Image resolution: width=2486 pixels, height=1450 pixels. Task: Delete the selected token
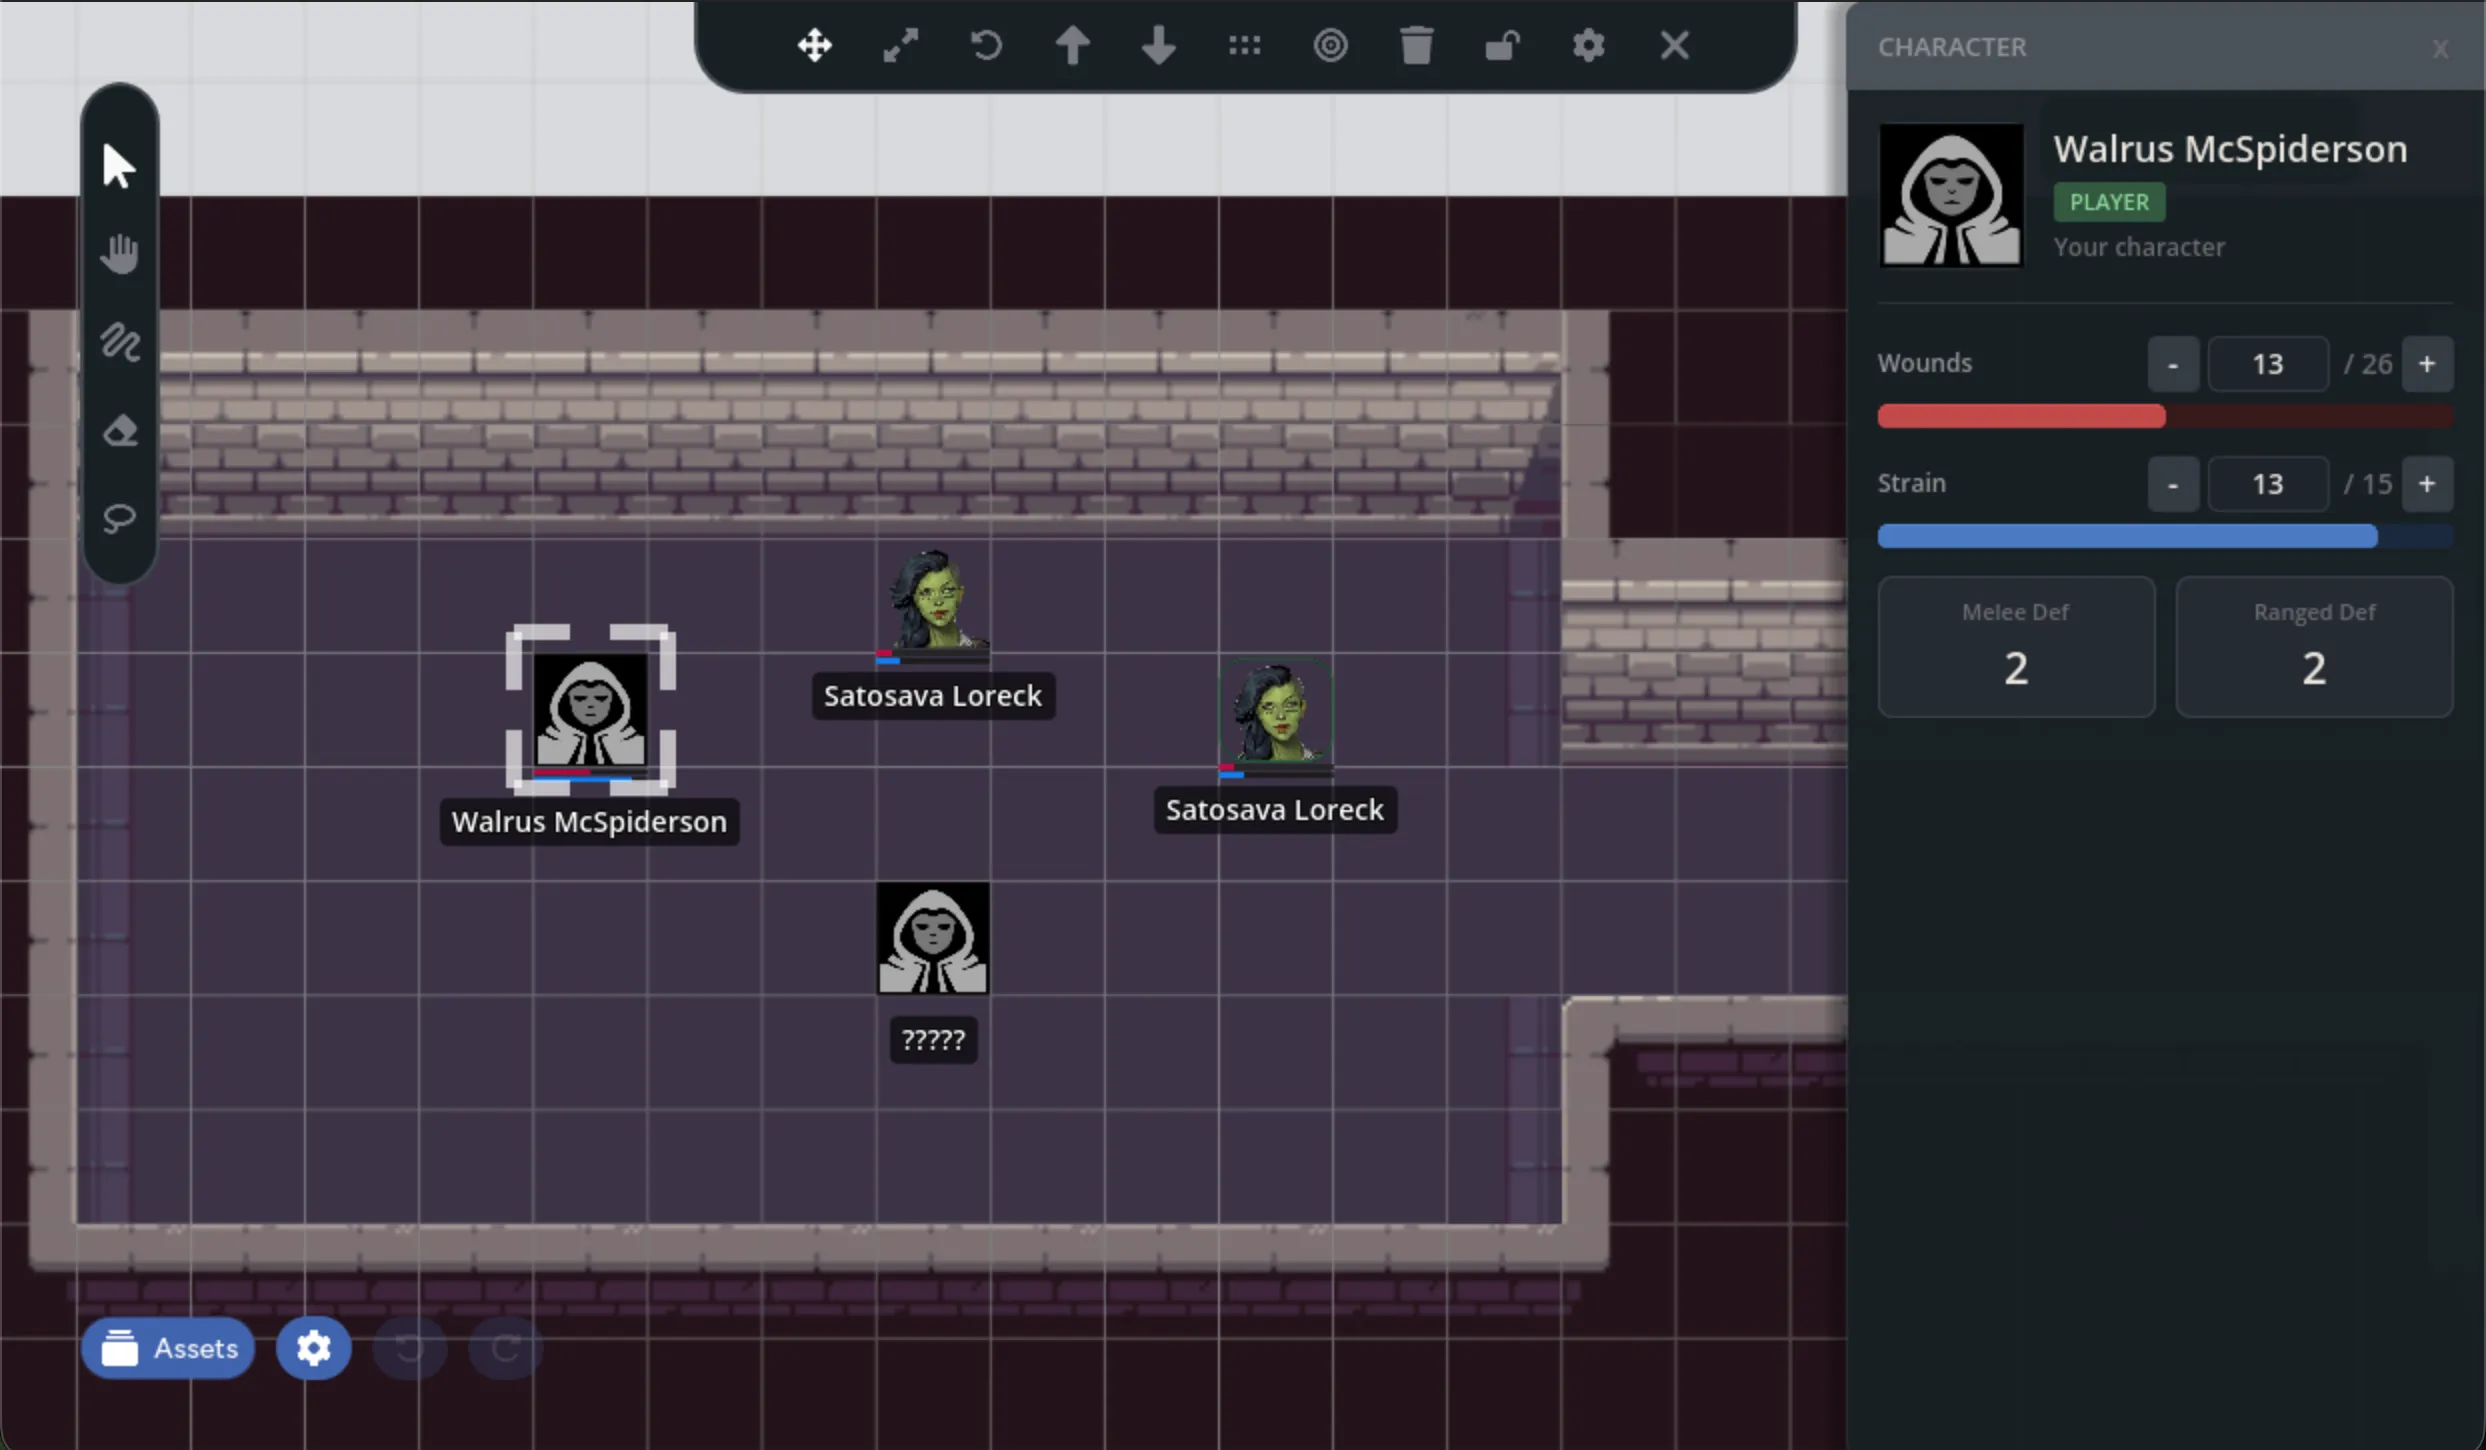coord(1415,45)
